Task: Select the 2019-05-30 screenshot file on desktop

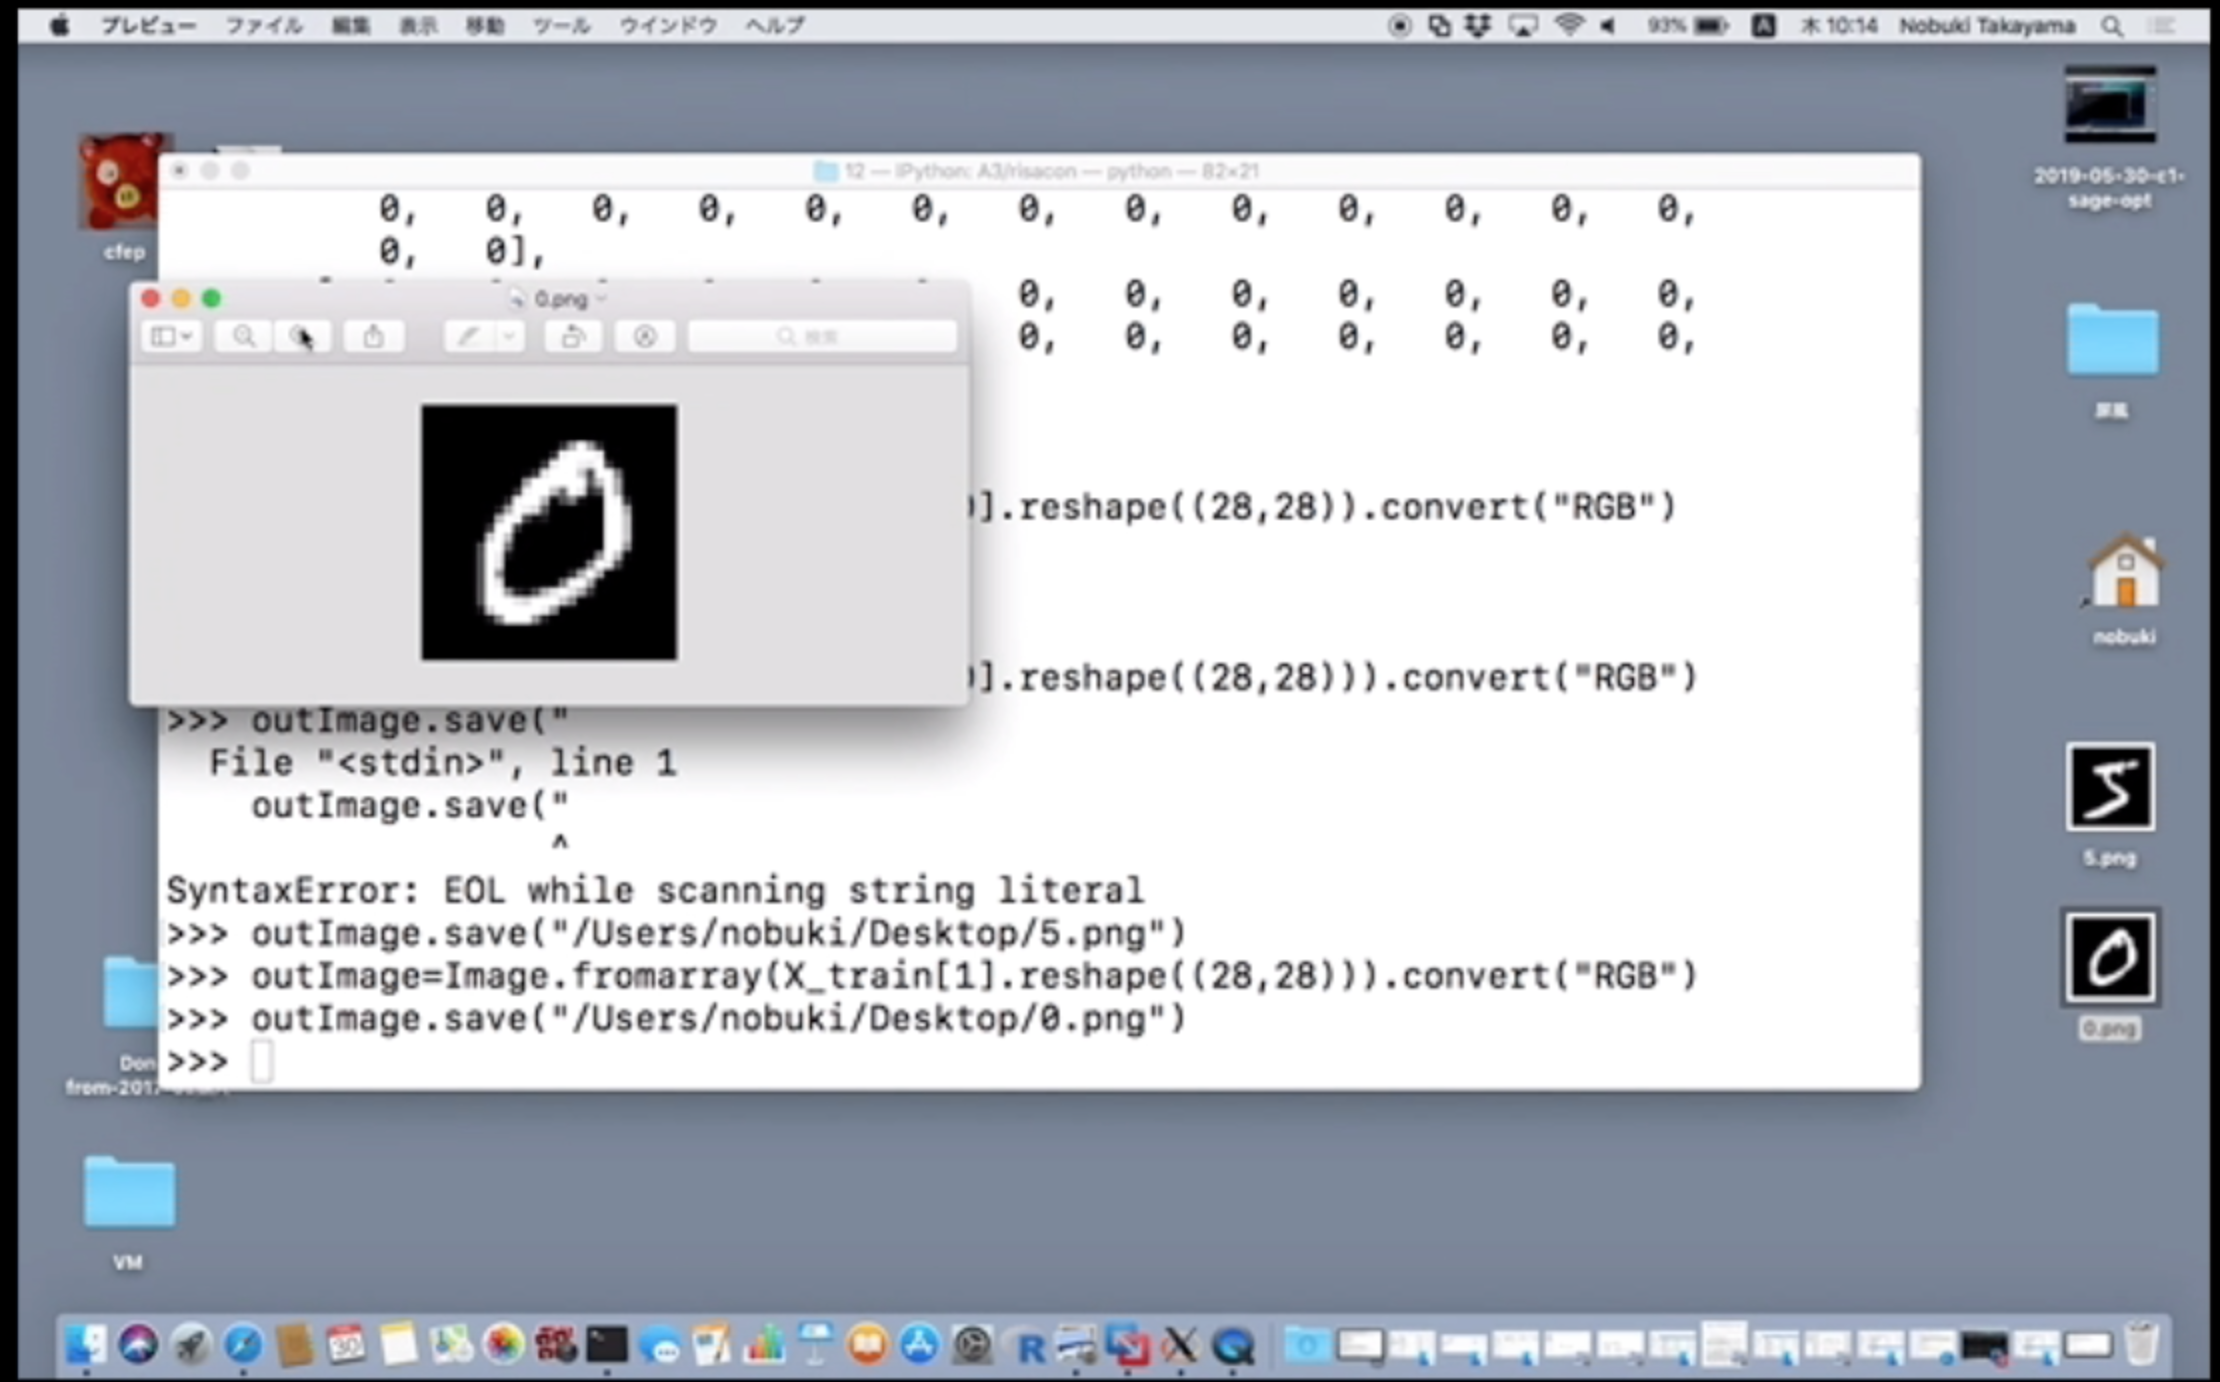Action: [x=2110, y=104]
